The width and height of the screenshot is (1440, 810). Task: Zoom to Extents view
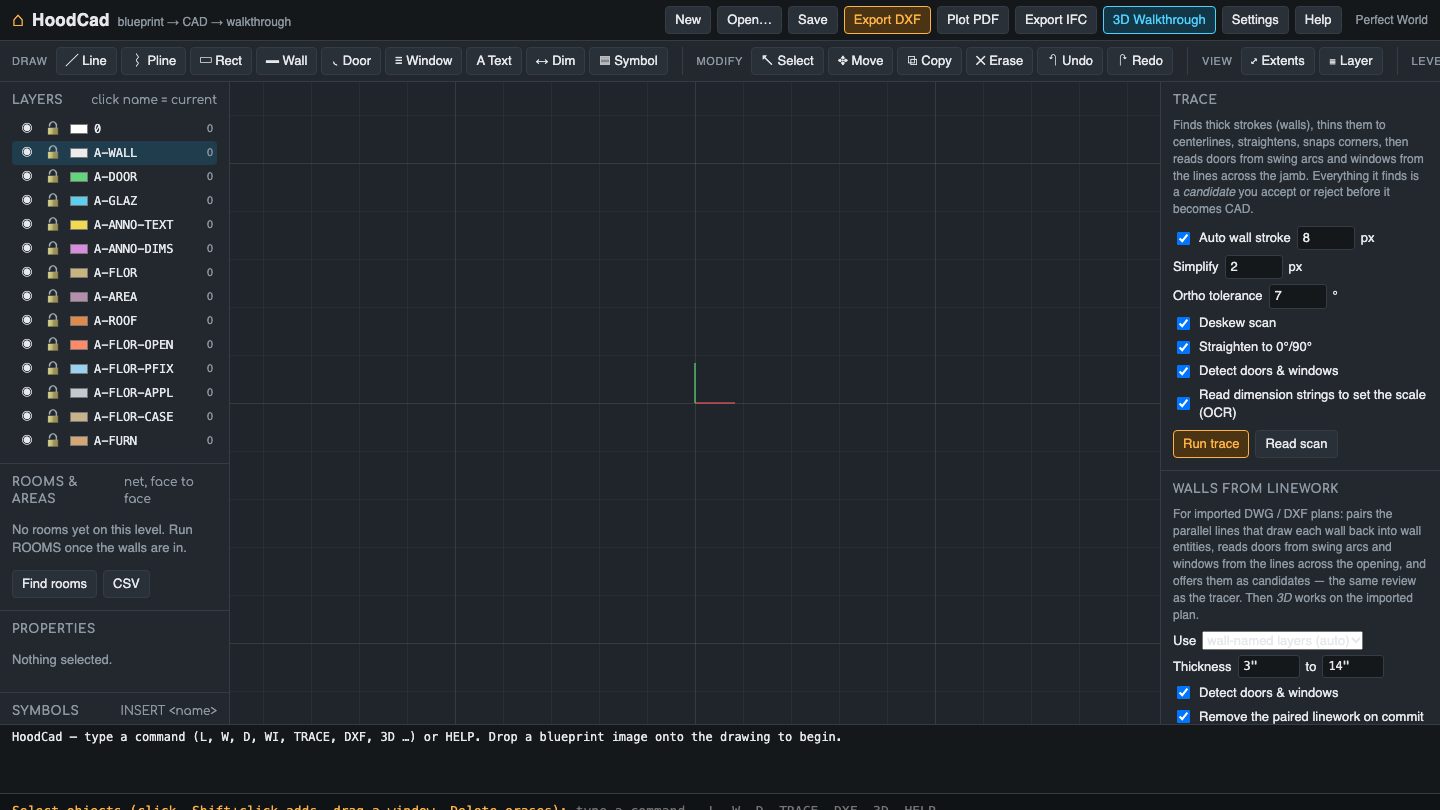pos(1277,61)
